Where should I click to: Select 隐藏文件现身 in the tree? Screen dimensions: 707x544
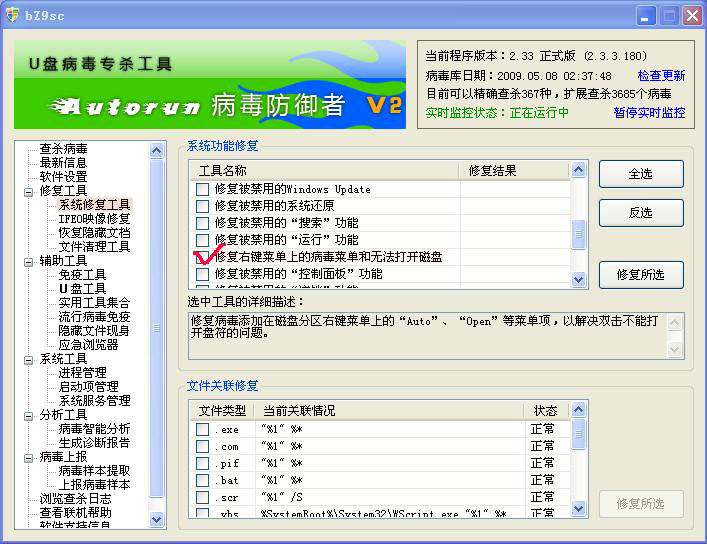click(x=94, y=331)
